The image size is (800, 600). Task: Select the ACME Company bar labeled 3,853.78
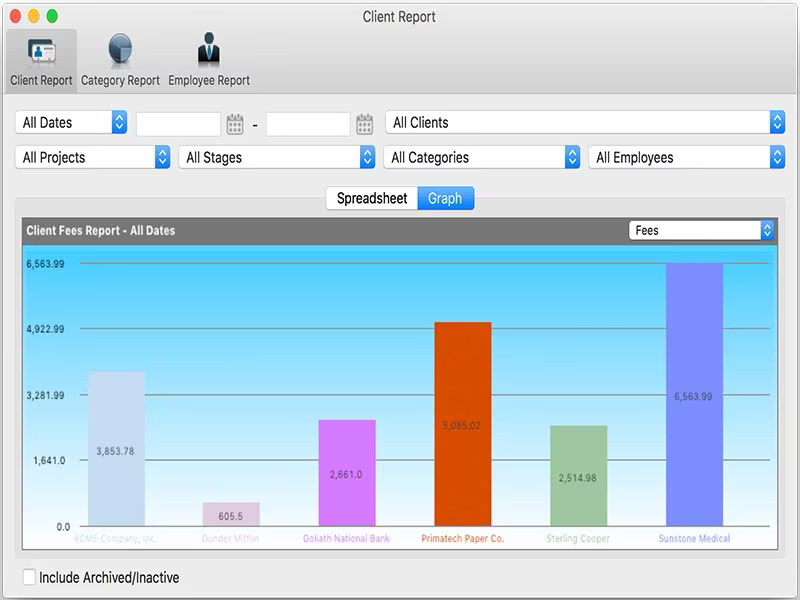tap(116, 449)
